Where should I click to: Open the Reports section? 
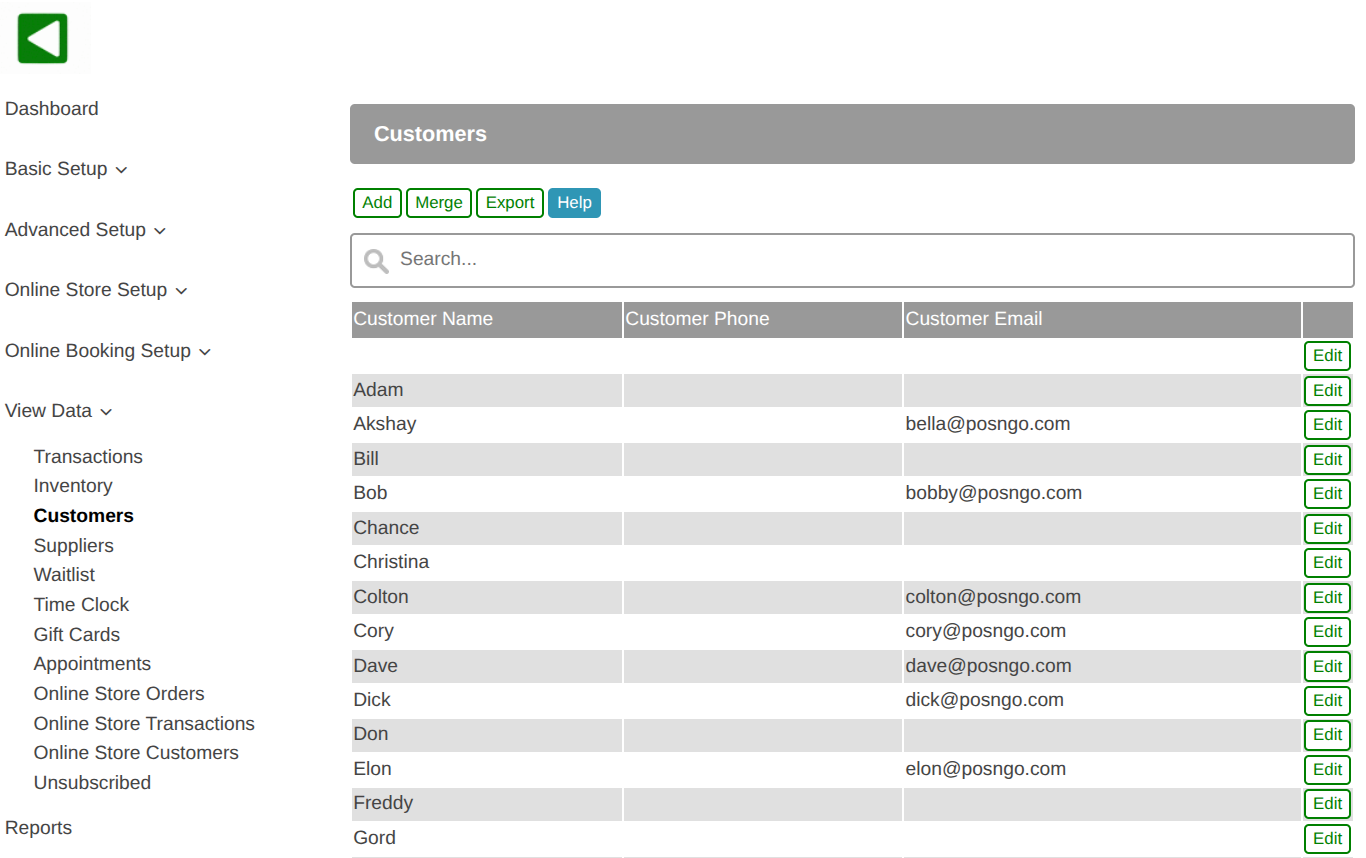pos(39,828)
